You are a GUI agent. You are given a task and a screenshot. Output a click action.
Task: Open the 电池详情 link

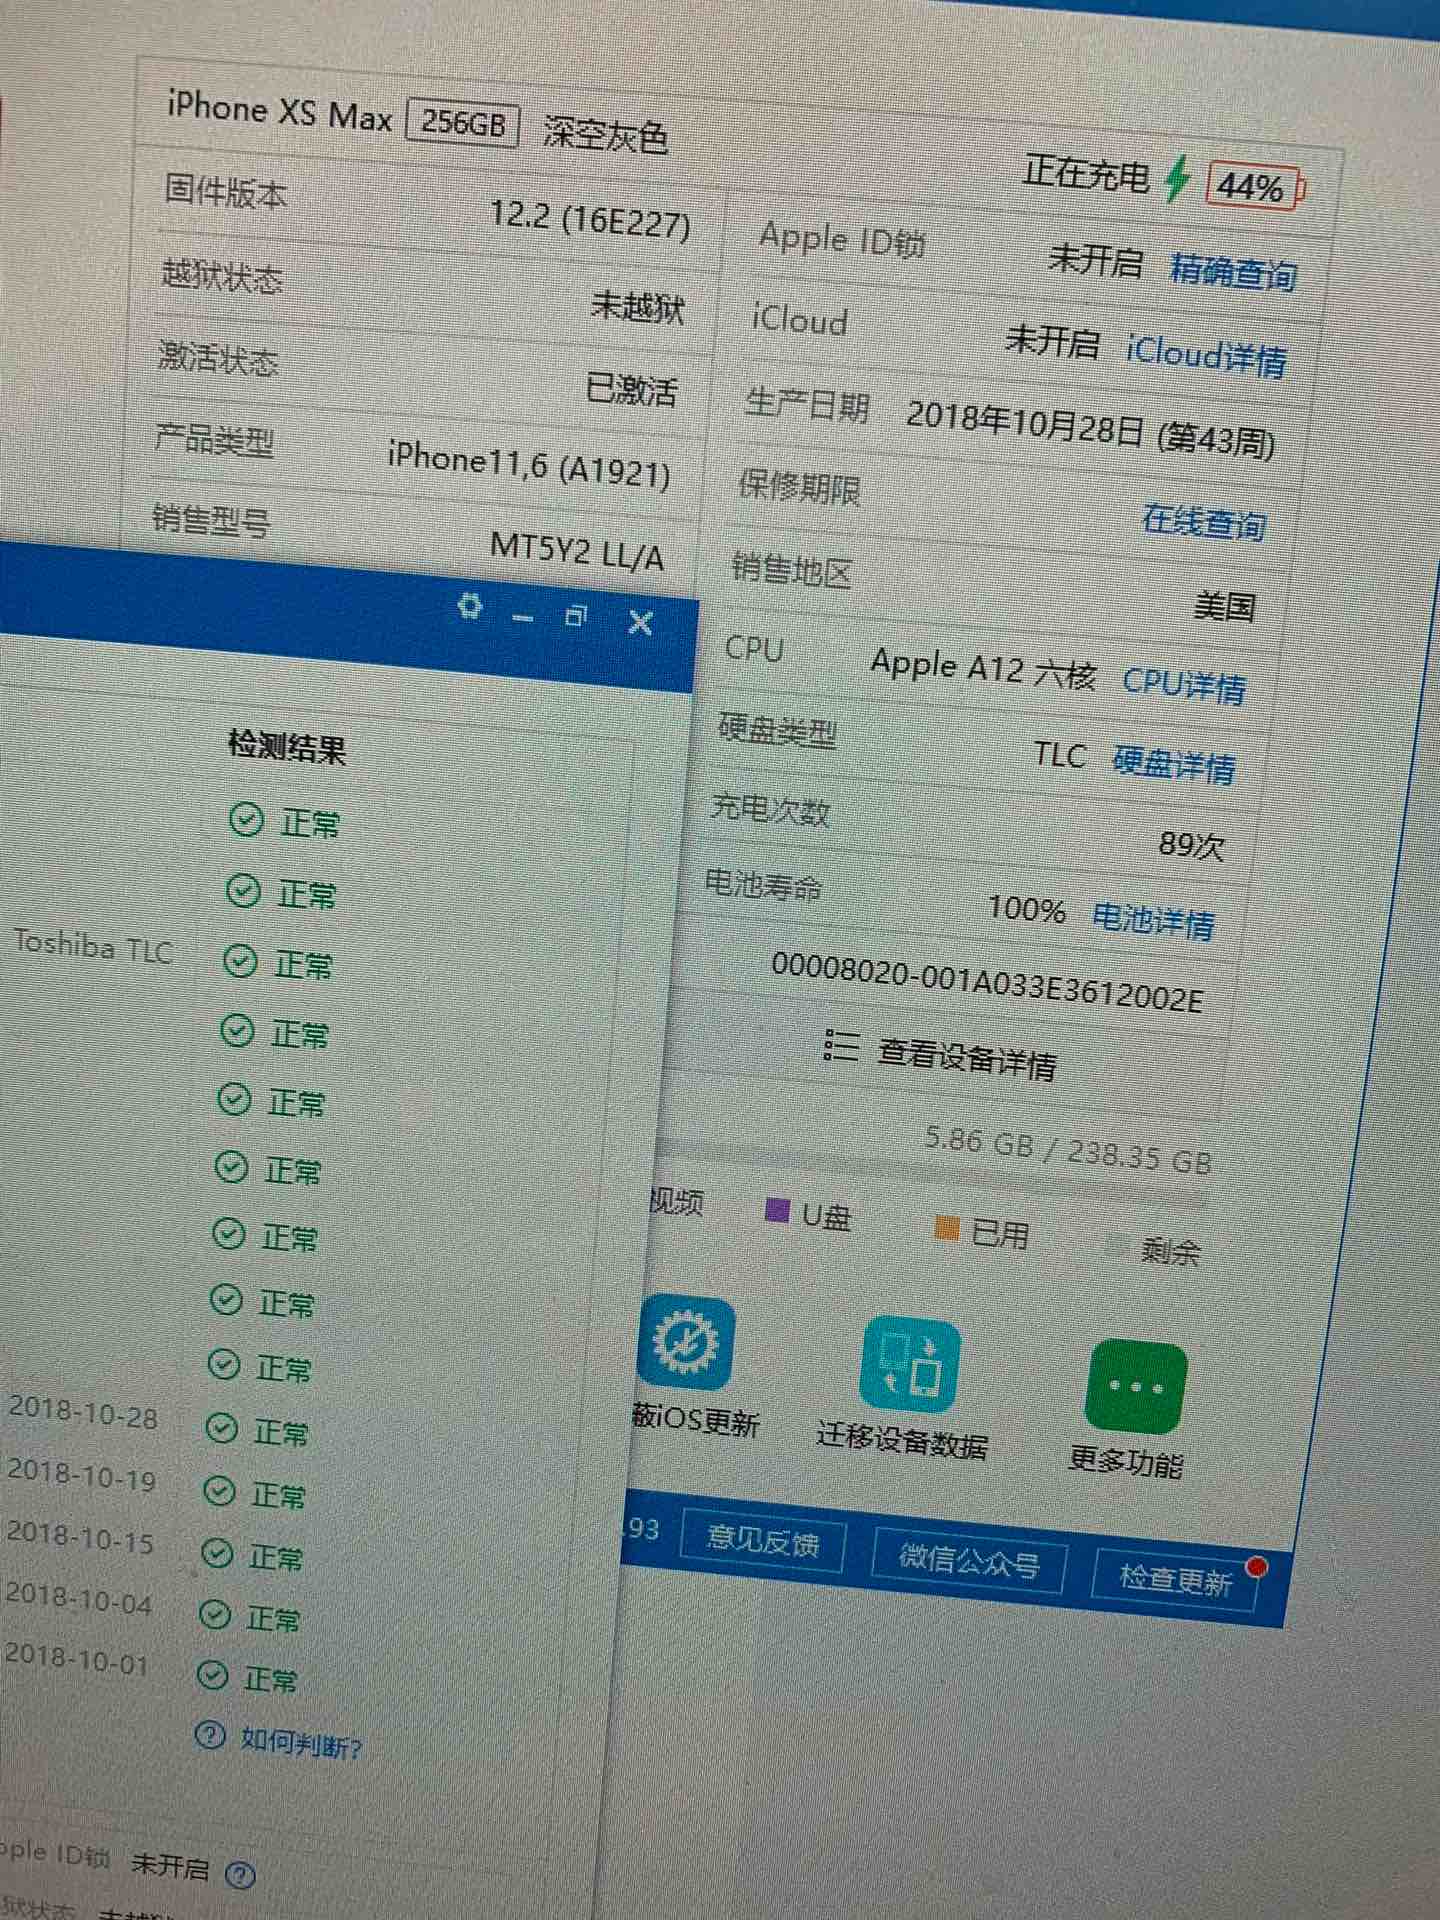coord(1153,919)
